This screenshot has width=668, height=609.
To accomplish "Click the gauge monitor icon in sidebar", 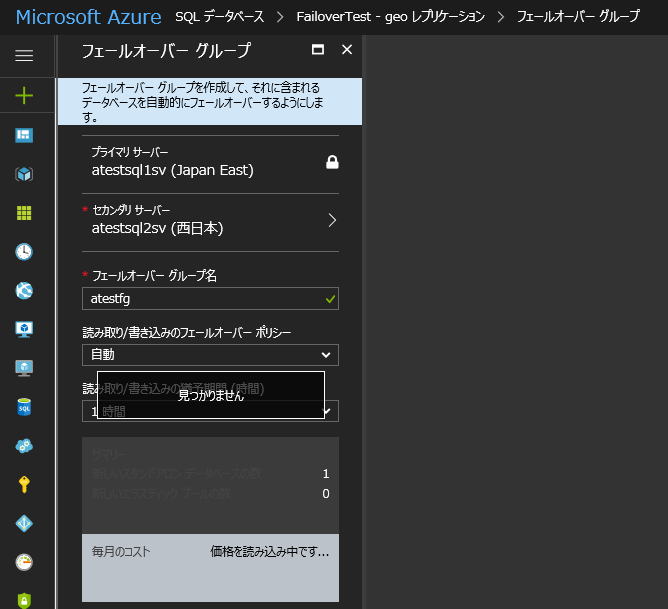I will [x=24, y=562].
